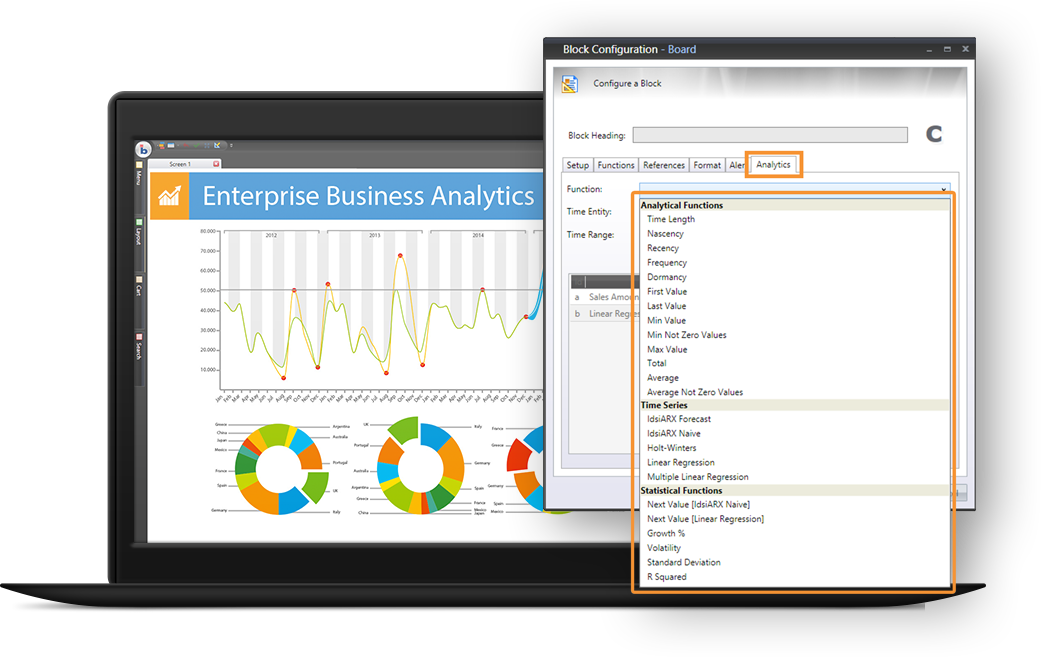Click the Configure a Block icon
The width and height of the screenshot is (1041, 657).
coord(570,84)
